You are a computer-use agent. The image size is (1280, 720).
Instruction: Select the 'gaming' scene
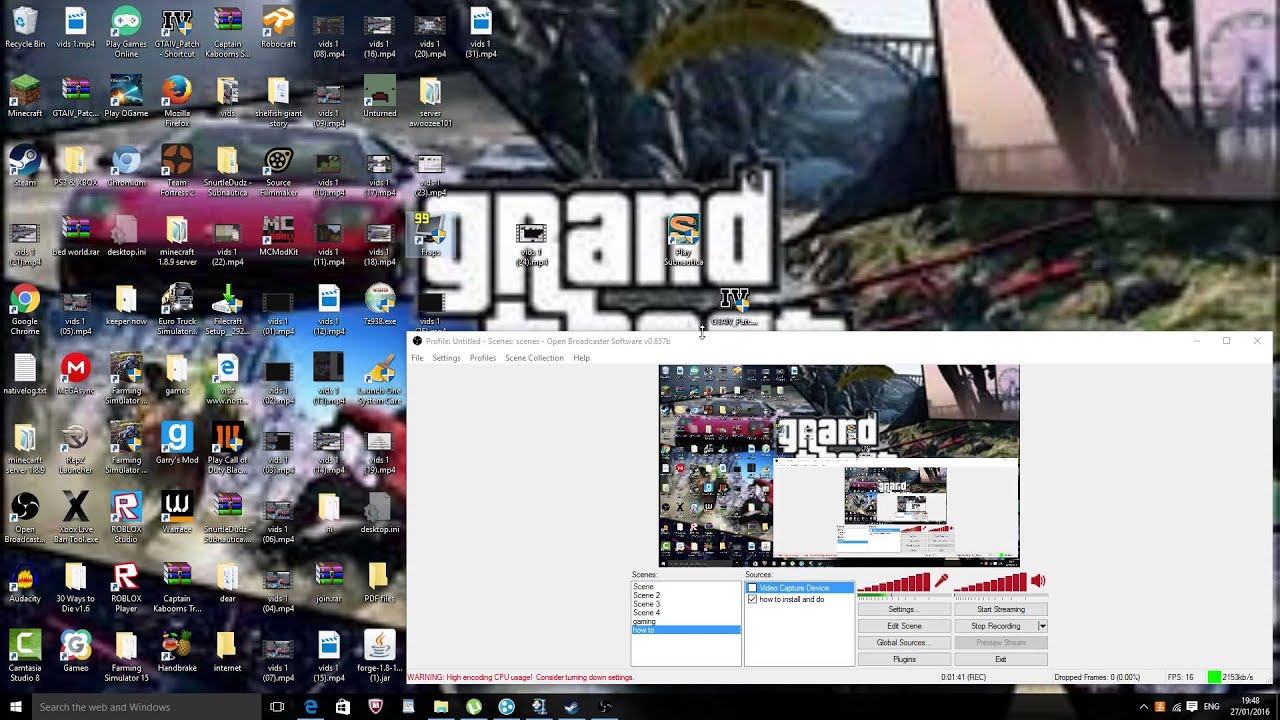coord(686,621)
